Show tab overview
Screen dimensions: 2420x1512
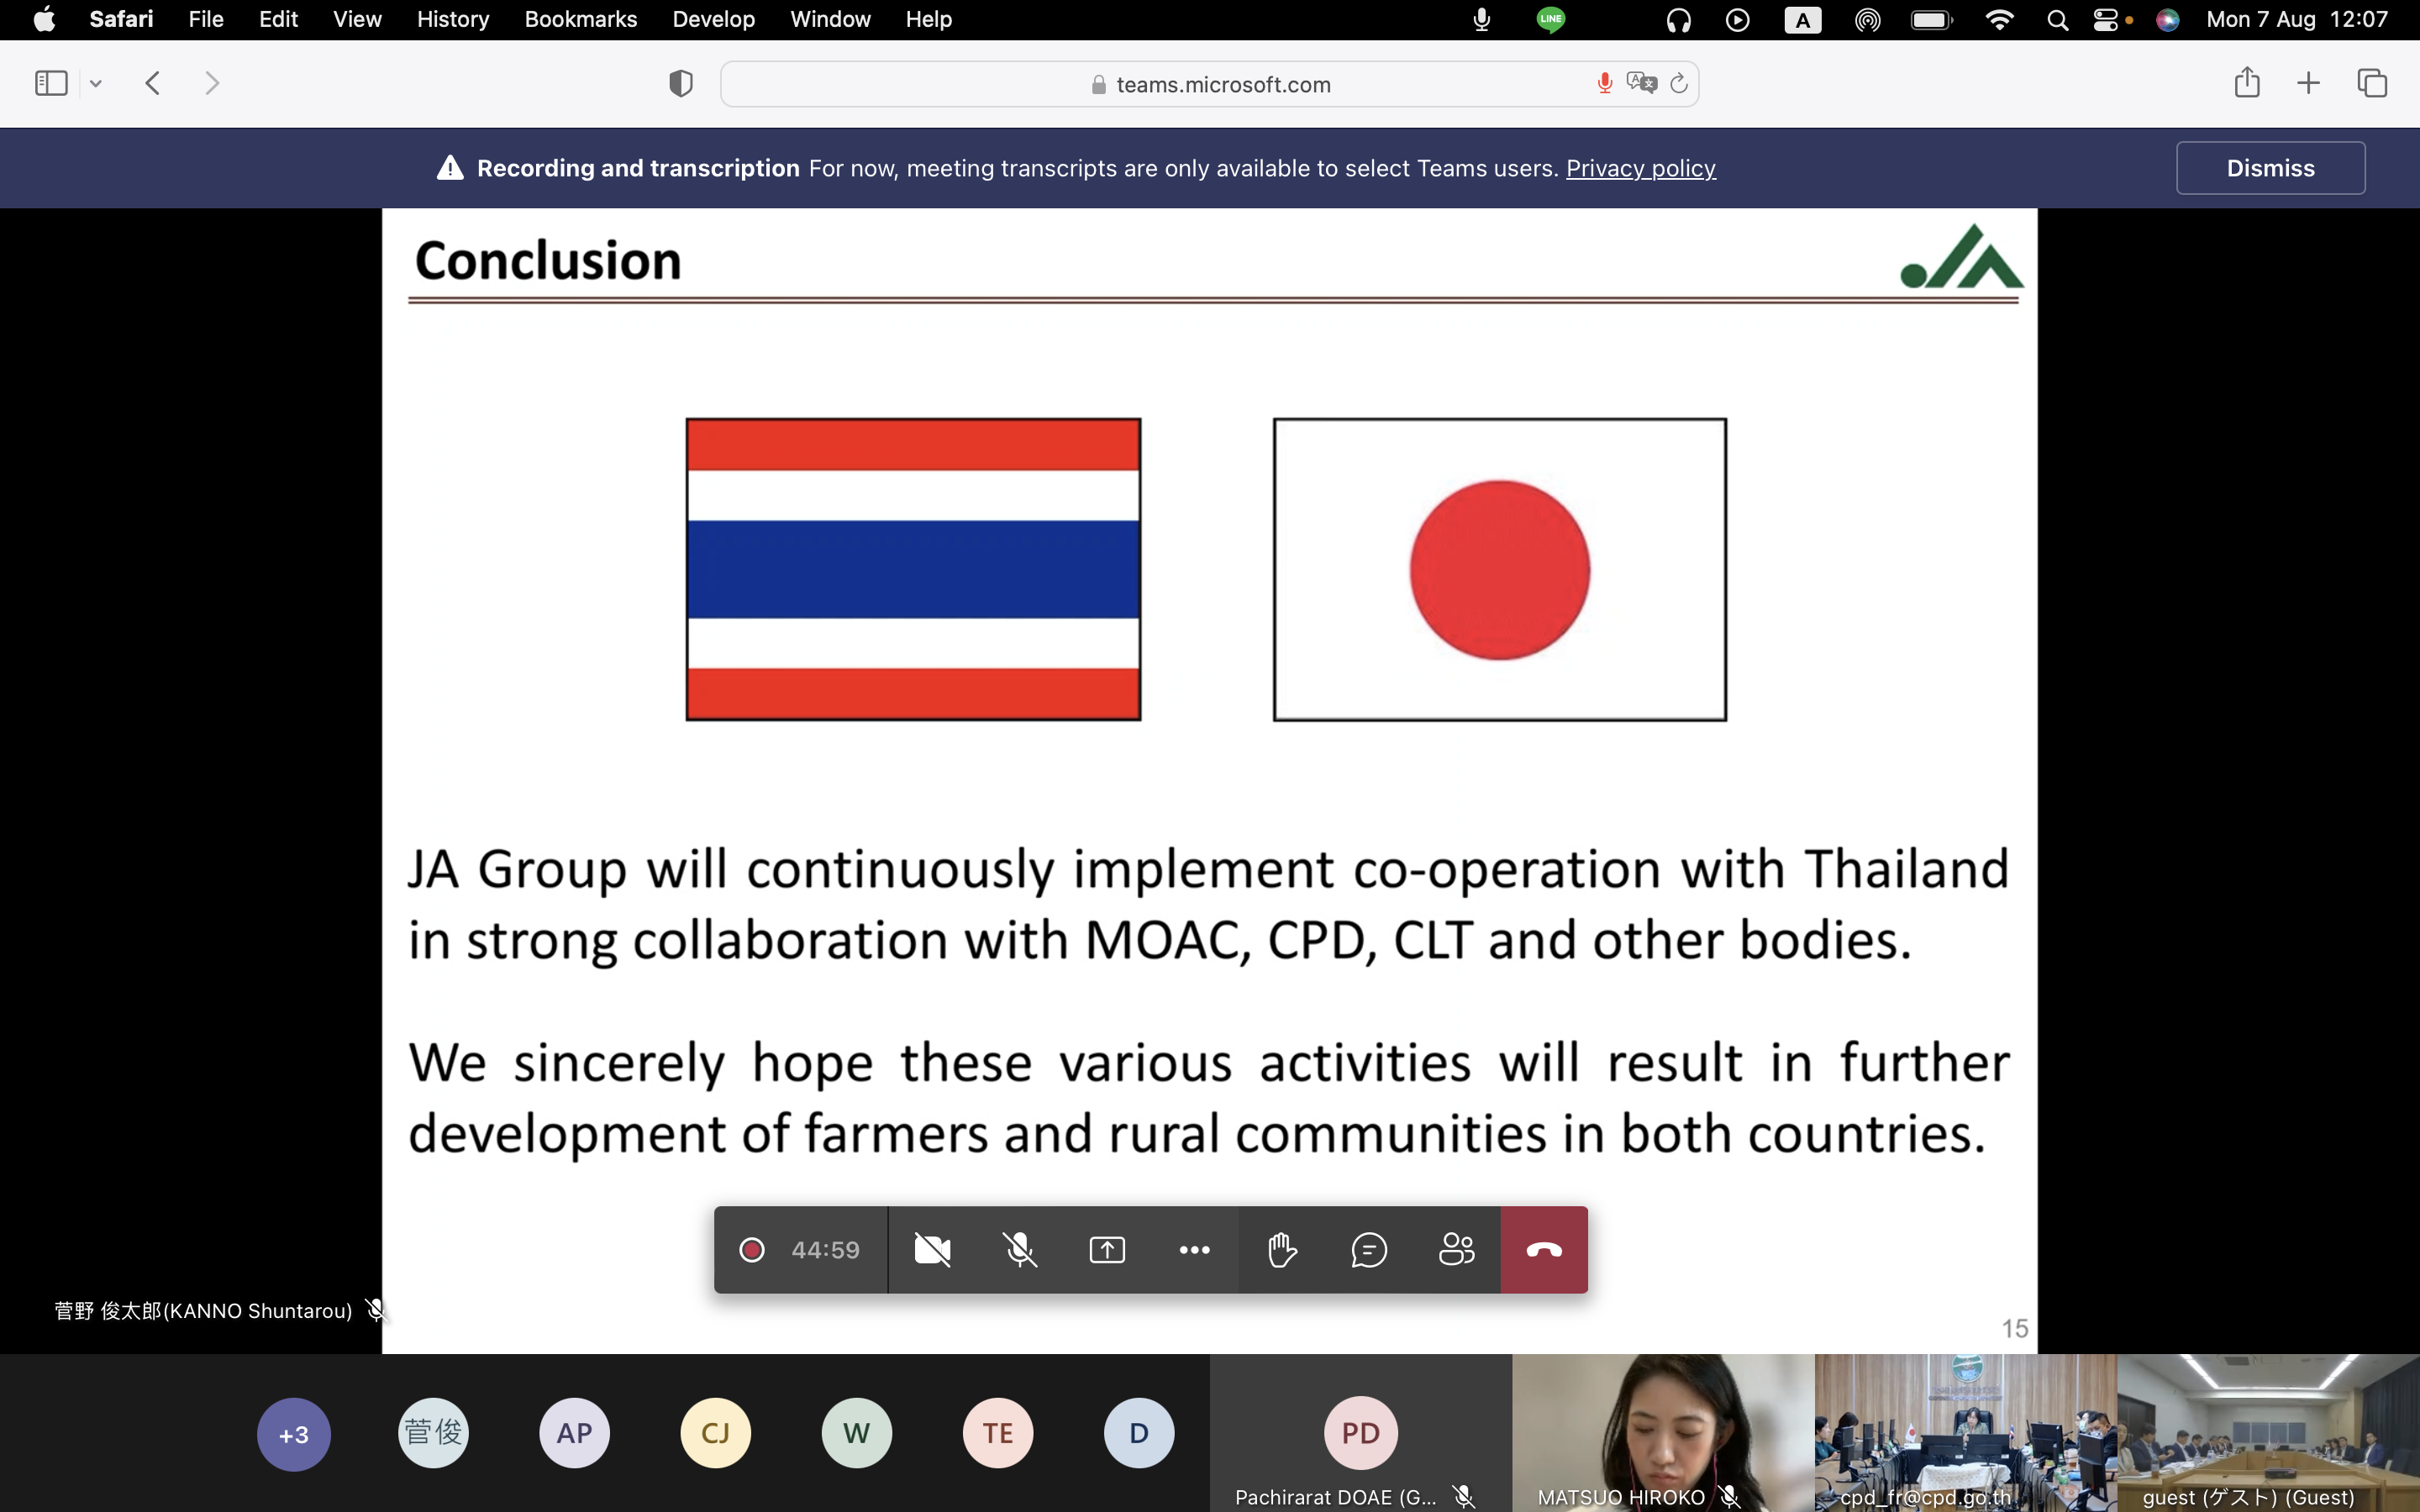point(2372,83)
